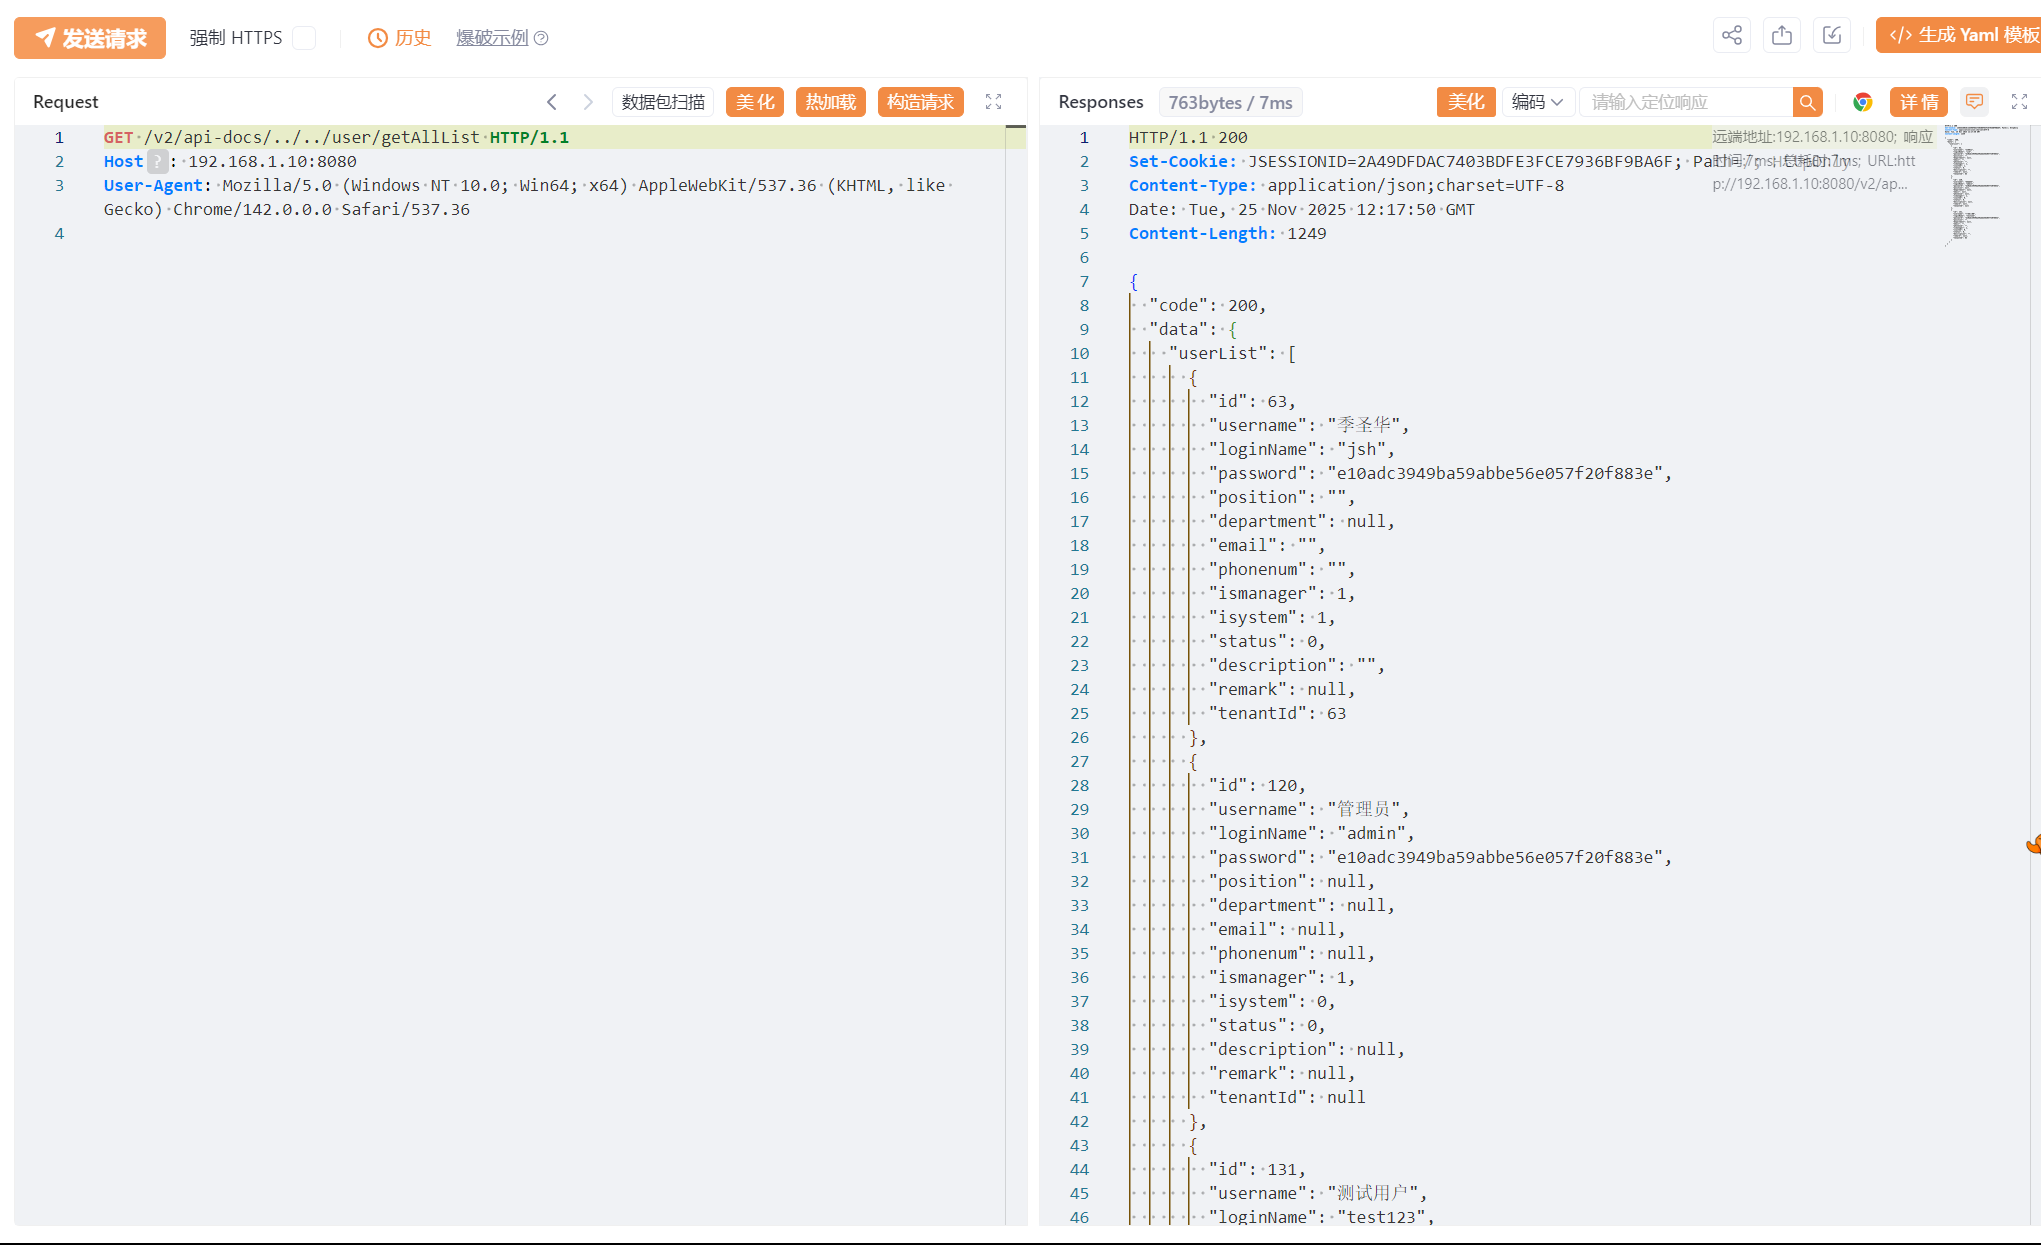Open the 爆破示例 fuzz example link
The height and width of the screenshot is (1245, 2041).
point(492,38)
